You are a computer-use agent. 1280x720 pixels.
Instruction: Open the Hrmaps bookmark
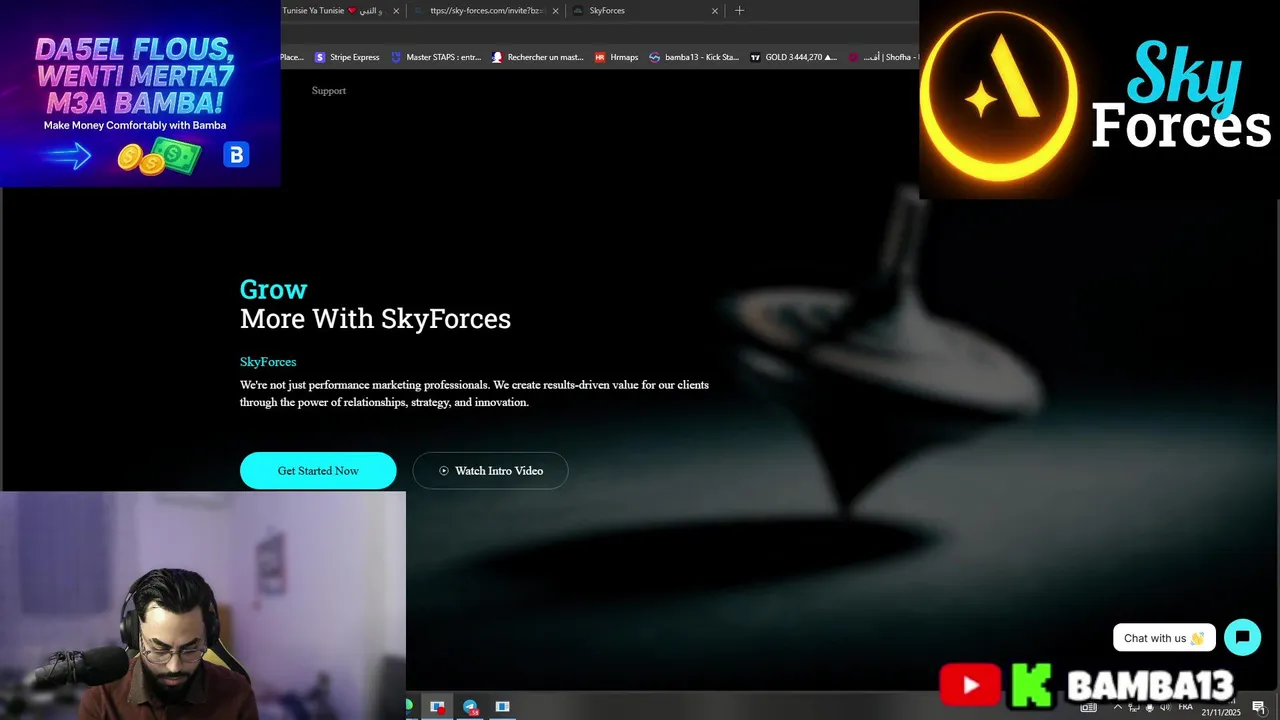point(616,57)
